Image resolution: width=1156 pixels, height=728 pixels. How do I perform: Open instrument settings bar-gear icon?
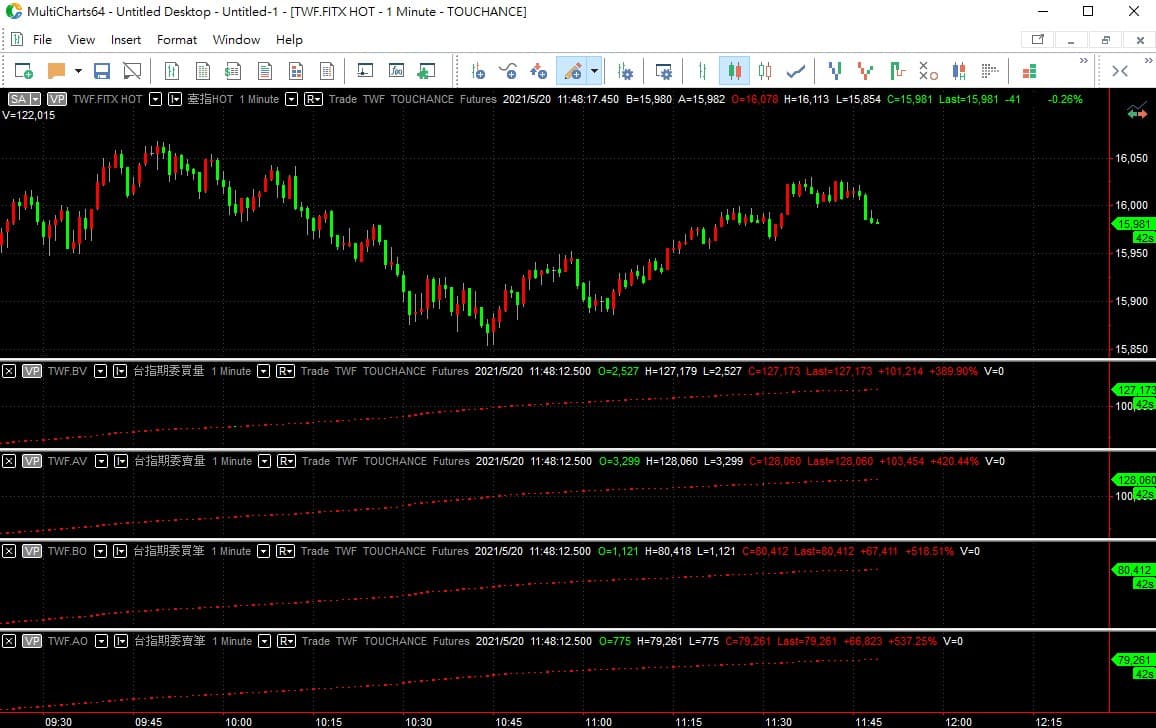tap(625, 71)
